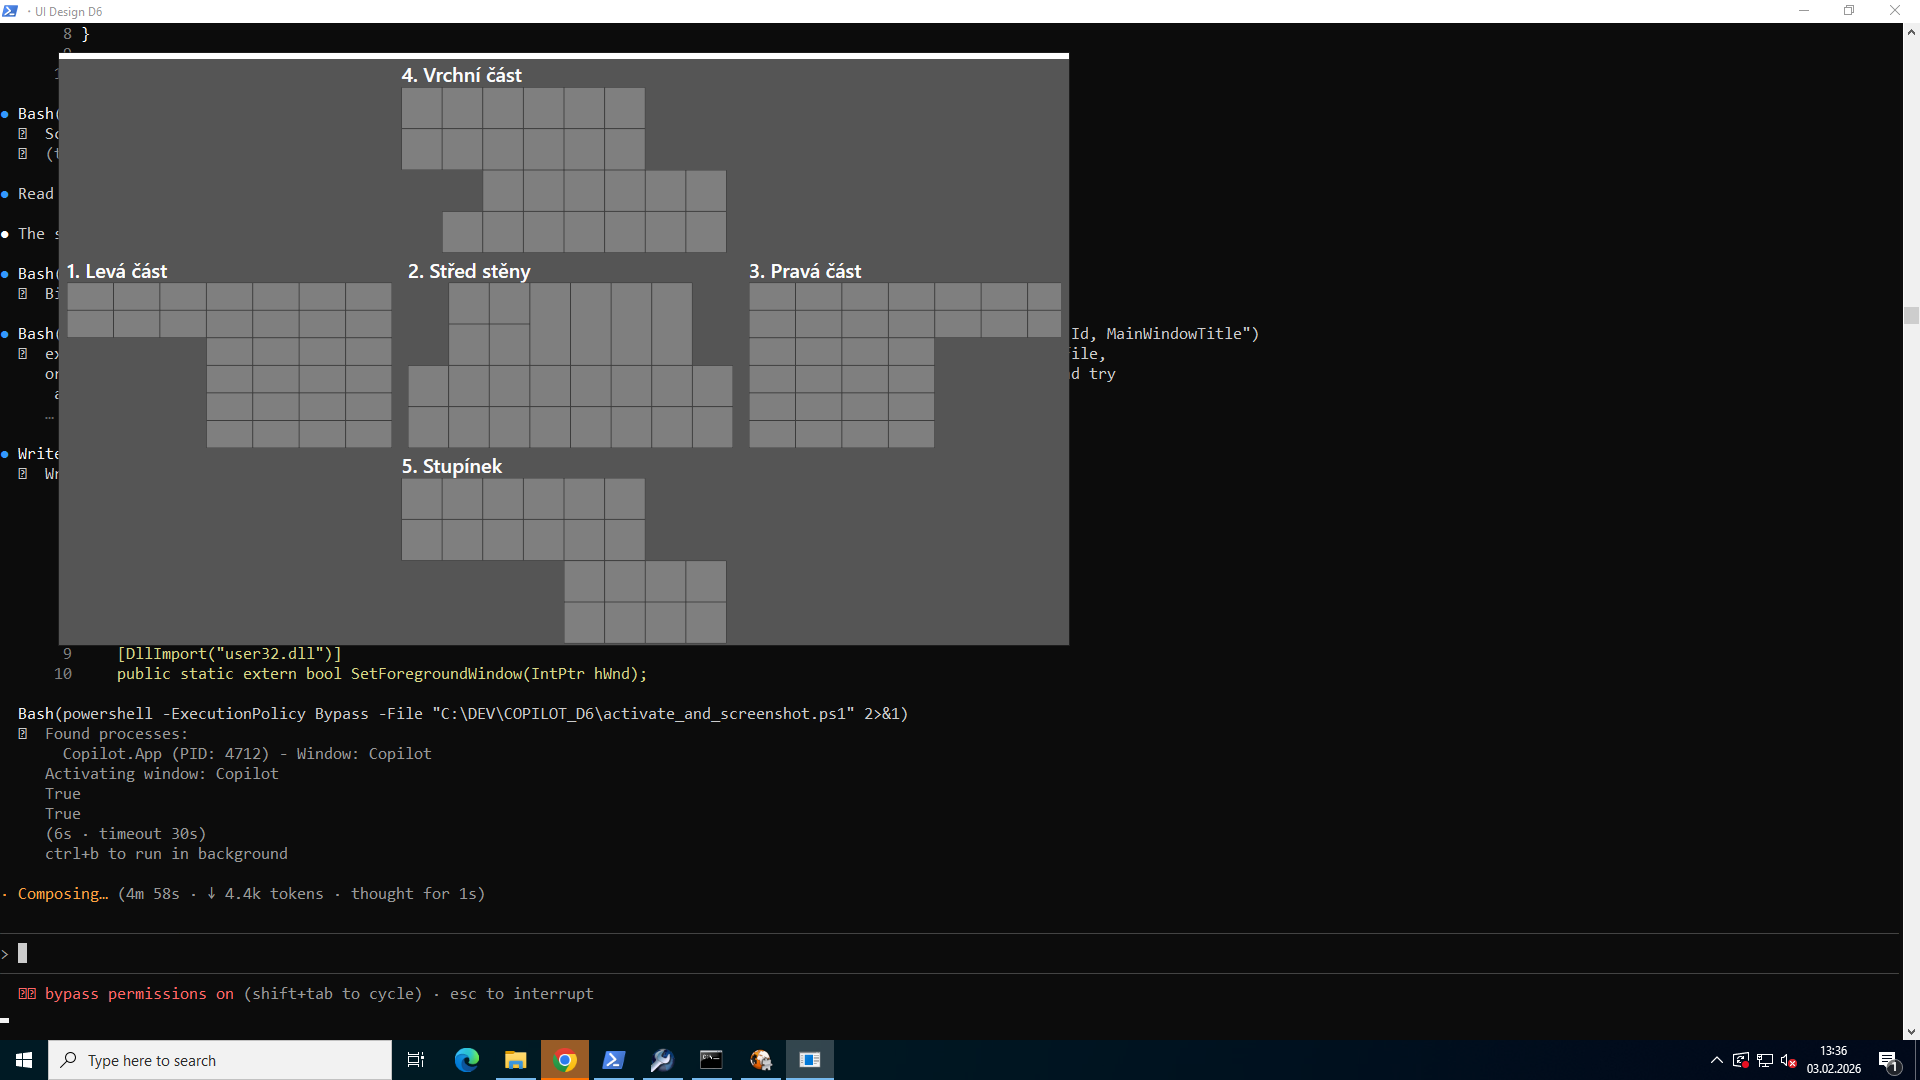Switch to Google Chrome in the taskbar

point(565,1060)
